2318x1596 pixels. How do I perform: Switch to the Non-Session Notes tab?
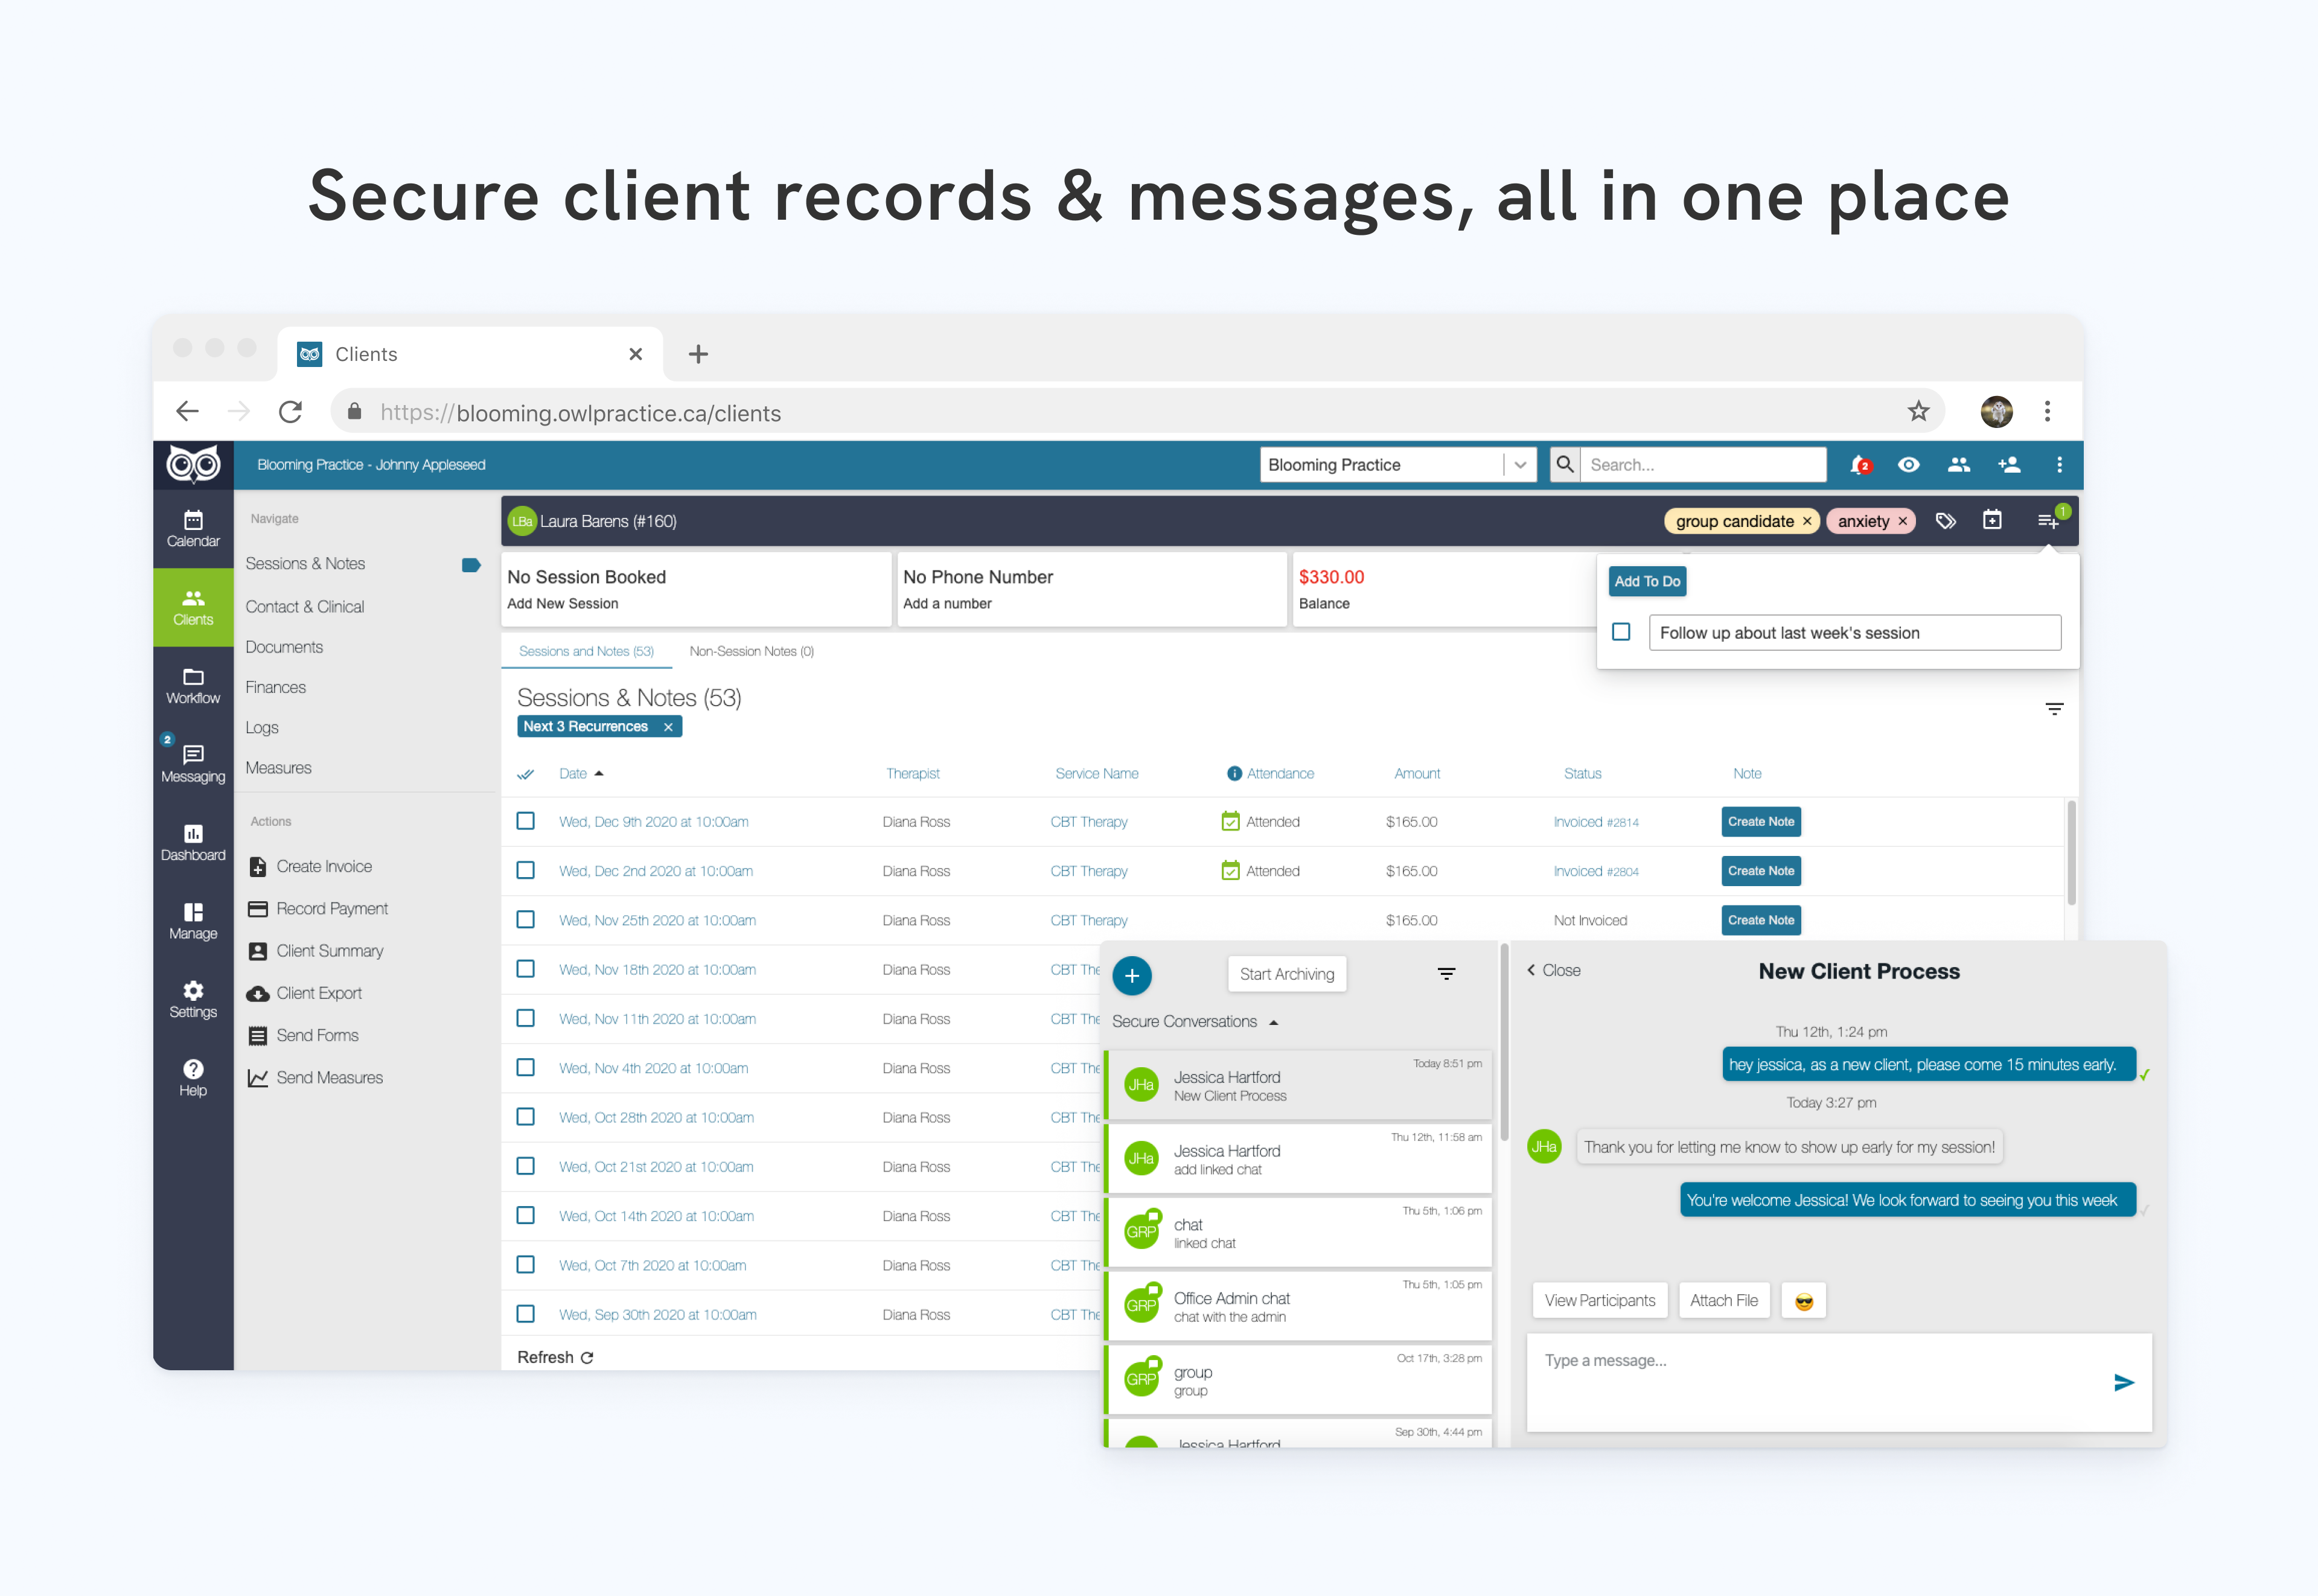751,651
